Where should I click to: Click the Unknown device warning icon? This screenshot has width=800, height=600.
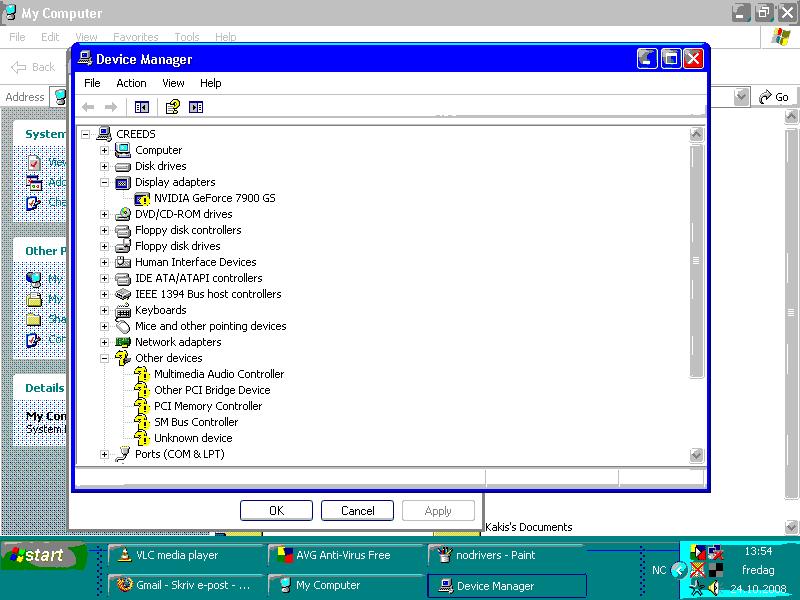pyautogui.click(x=142, y=438)
